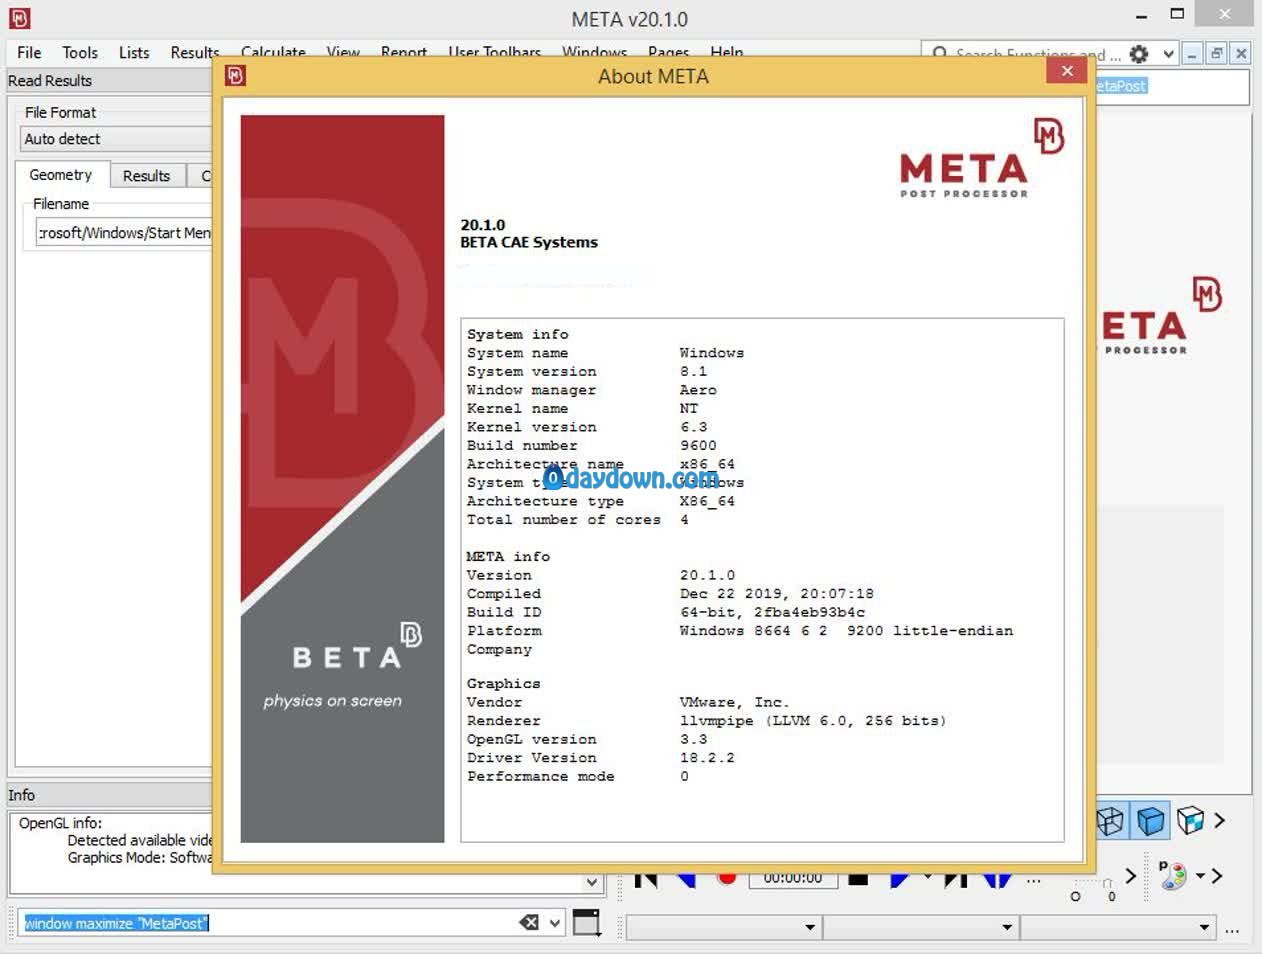Click the Filename input field
Viewport: 1262px width, 954px height.
pos(124,233)
